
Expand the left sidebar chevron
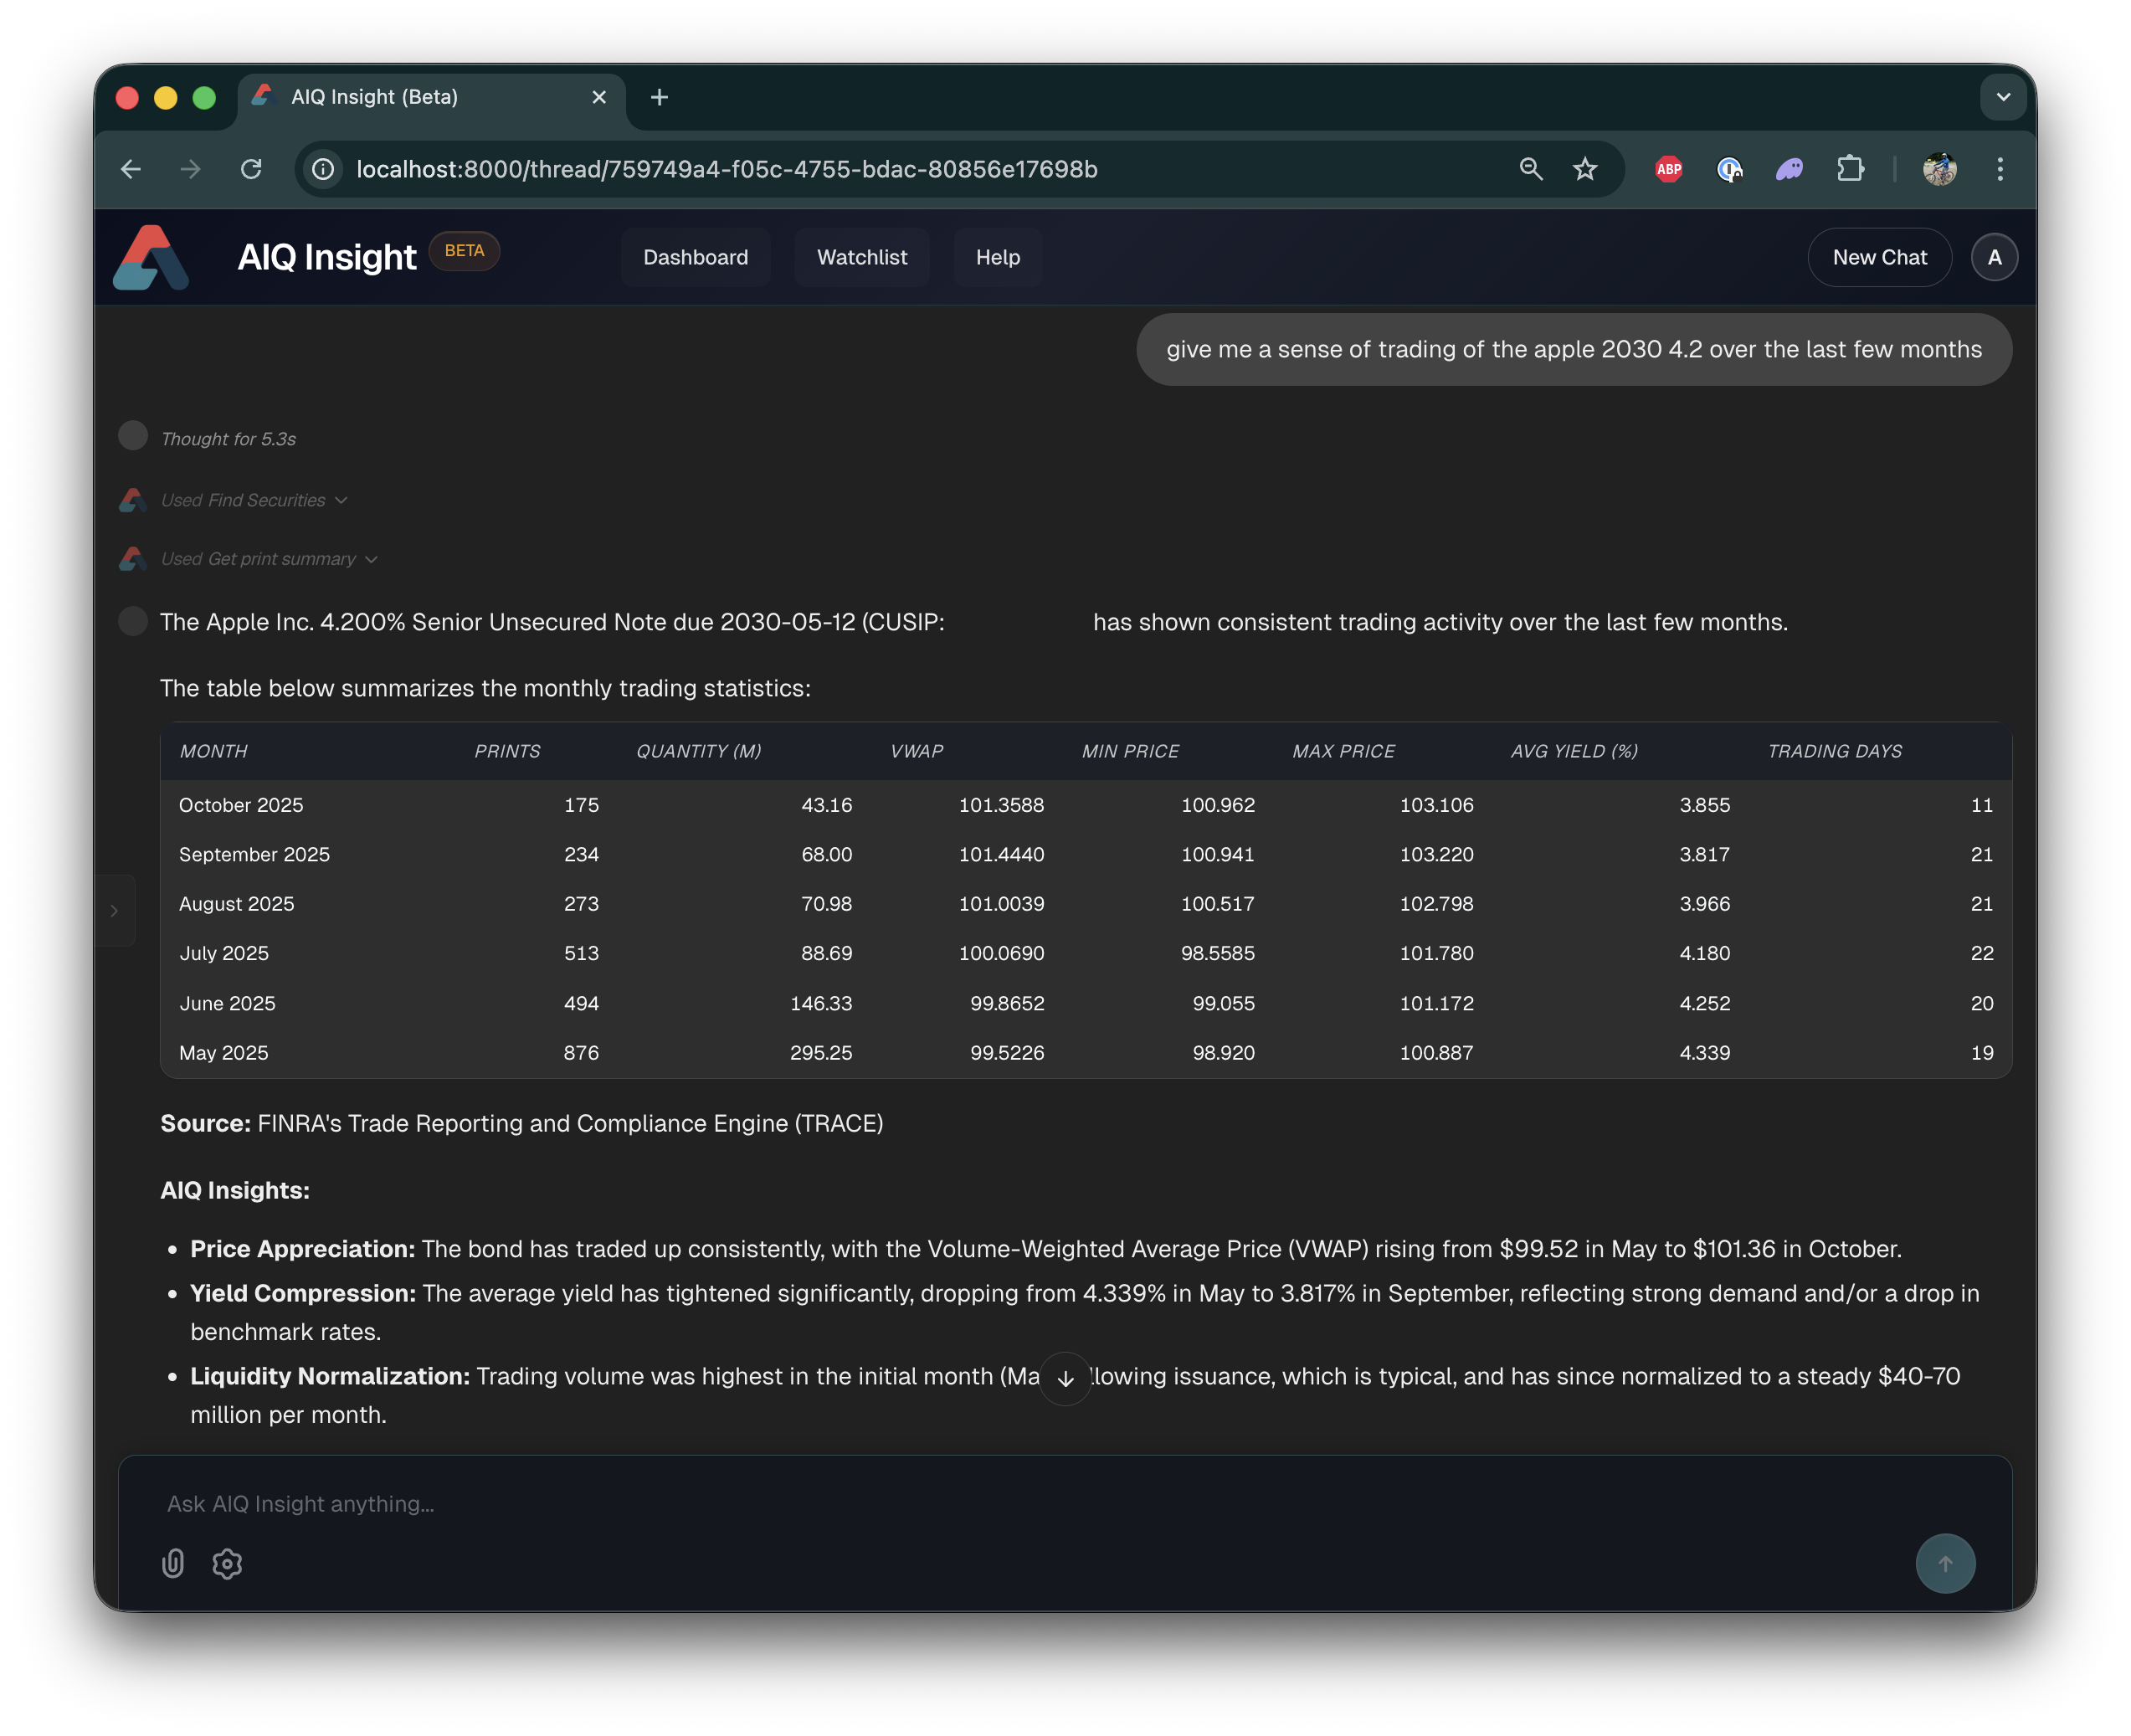114,911
